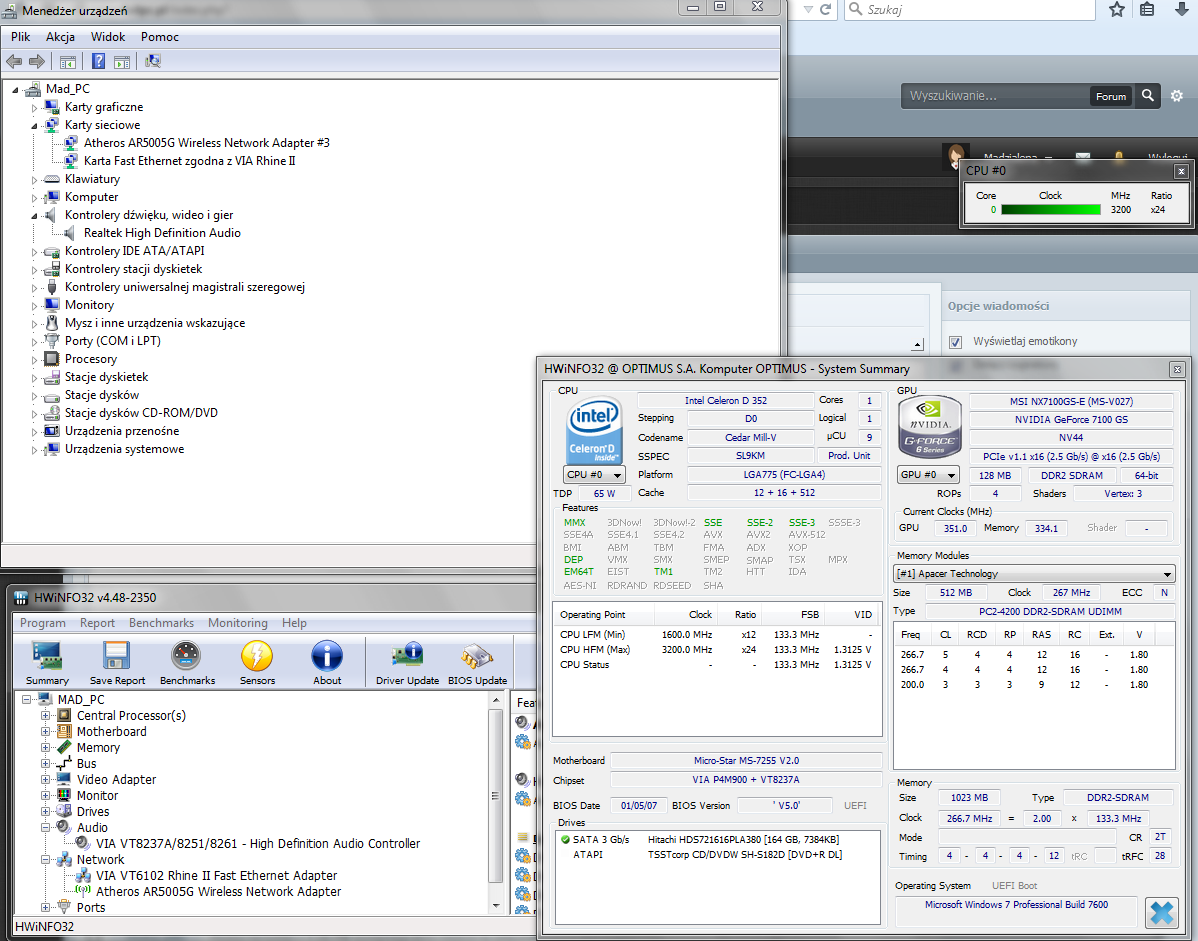Click the Wyszukiwanie forum search field
Screen dimensions: 1198x941
(996, 96)
